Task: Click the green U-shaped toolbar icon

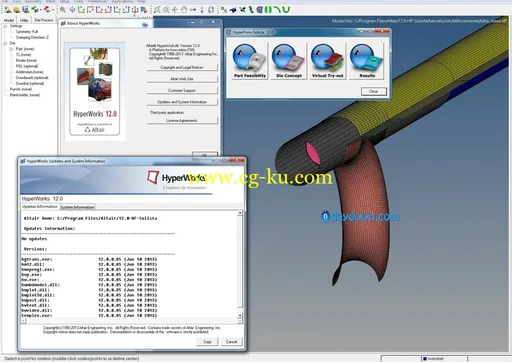Action: click(x=287, y=10)
